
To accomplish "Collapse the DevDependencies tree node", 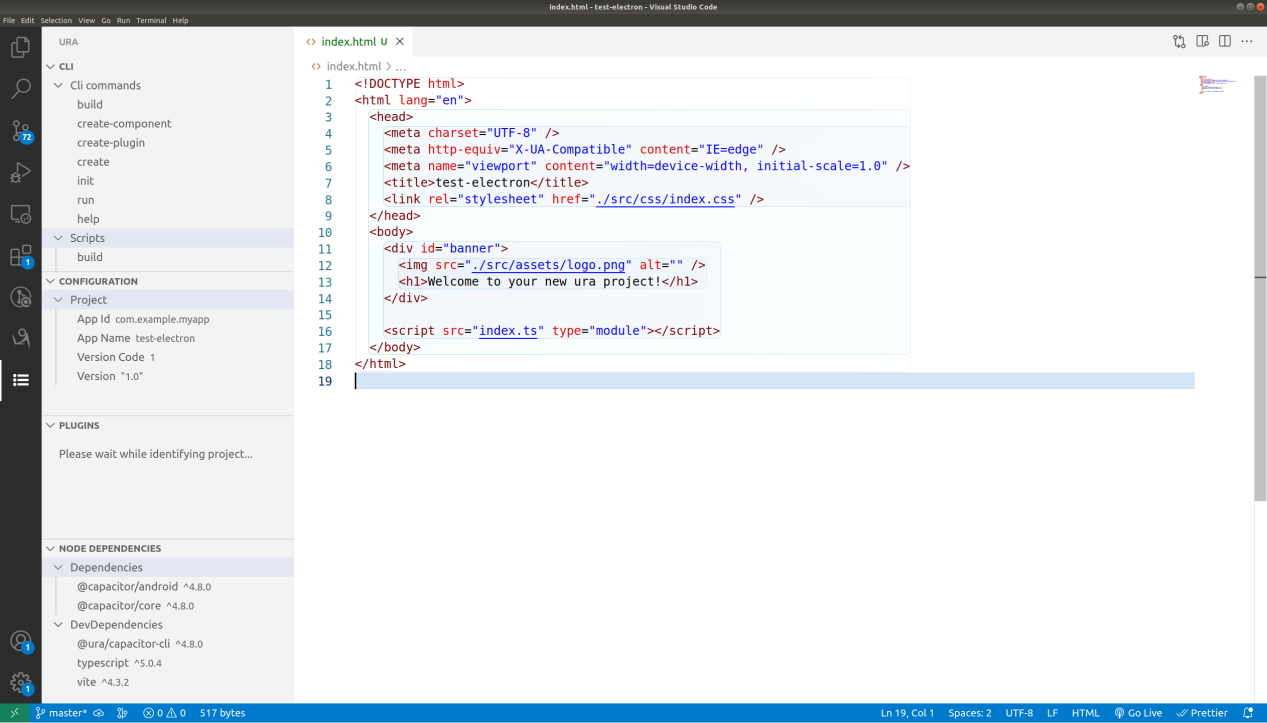I will pyautogui.click(x=168, y=625).
